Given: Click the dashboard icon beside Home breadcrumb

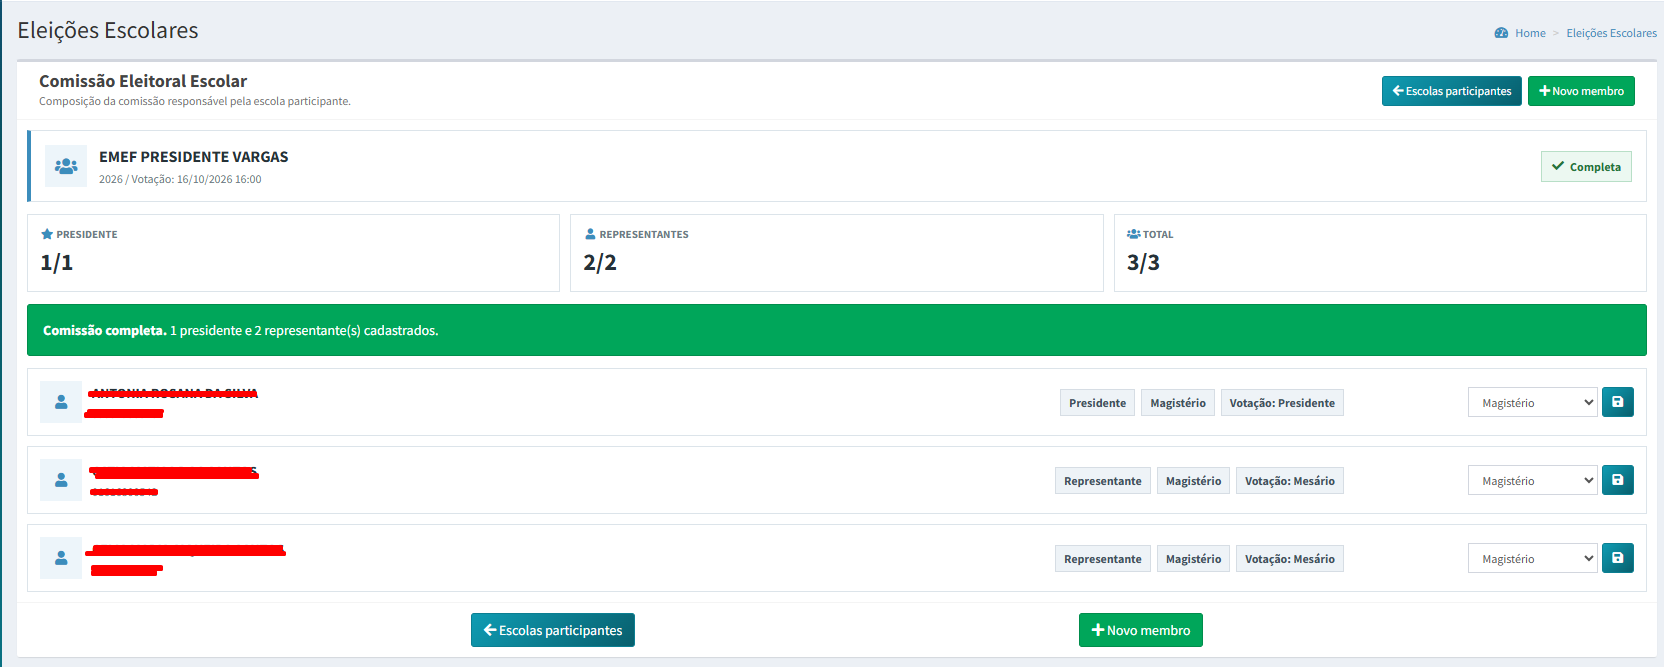Looking at the screenshot, I should (1501, 33).
